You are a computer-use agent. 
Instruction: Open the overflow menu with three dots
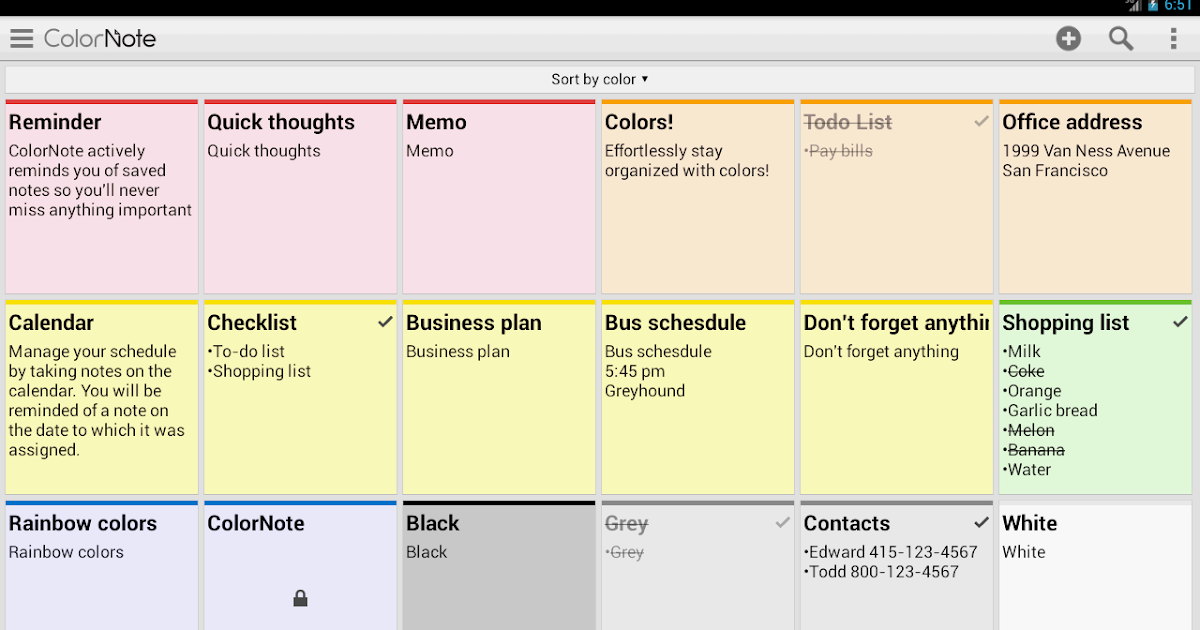point(1174,38)
